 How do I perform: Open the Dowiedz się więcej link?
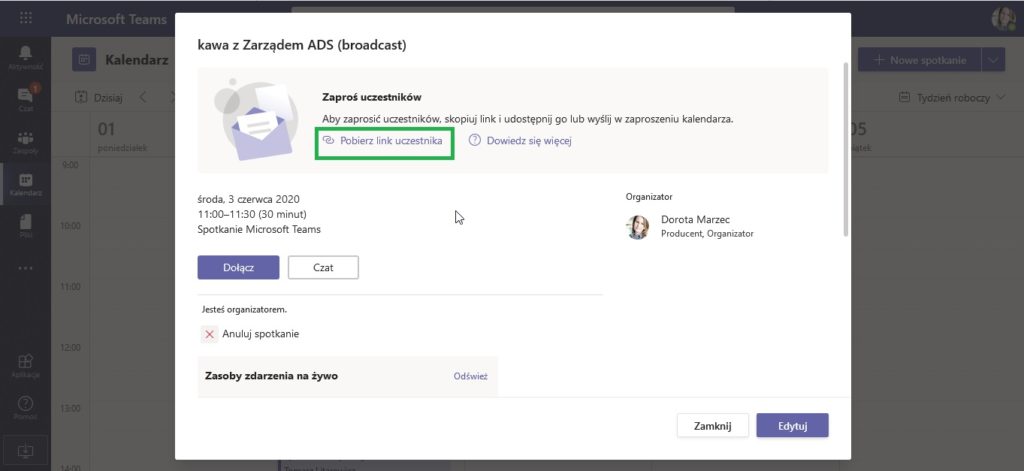pyautogui.click(x=520, y=140)
